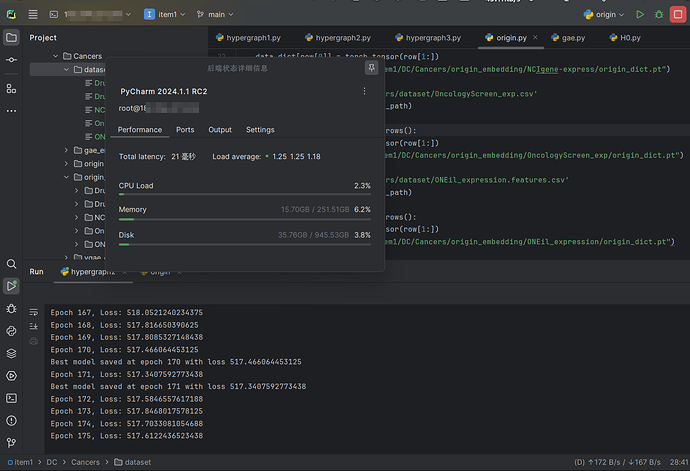Click the network traffic status indicator
690x471 pixels.
(617, 462)
